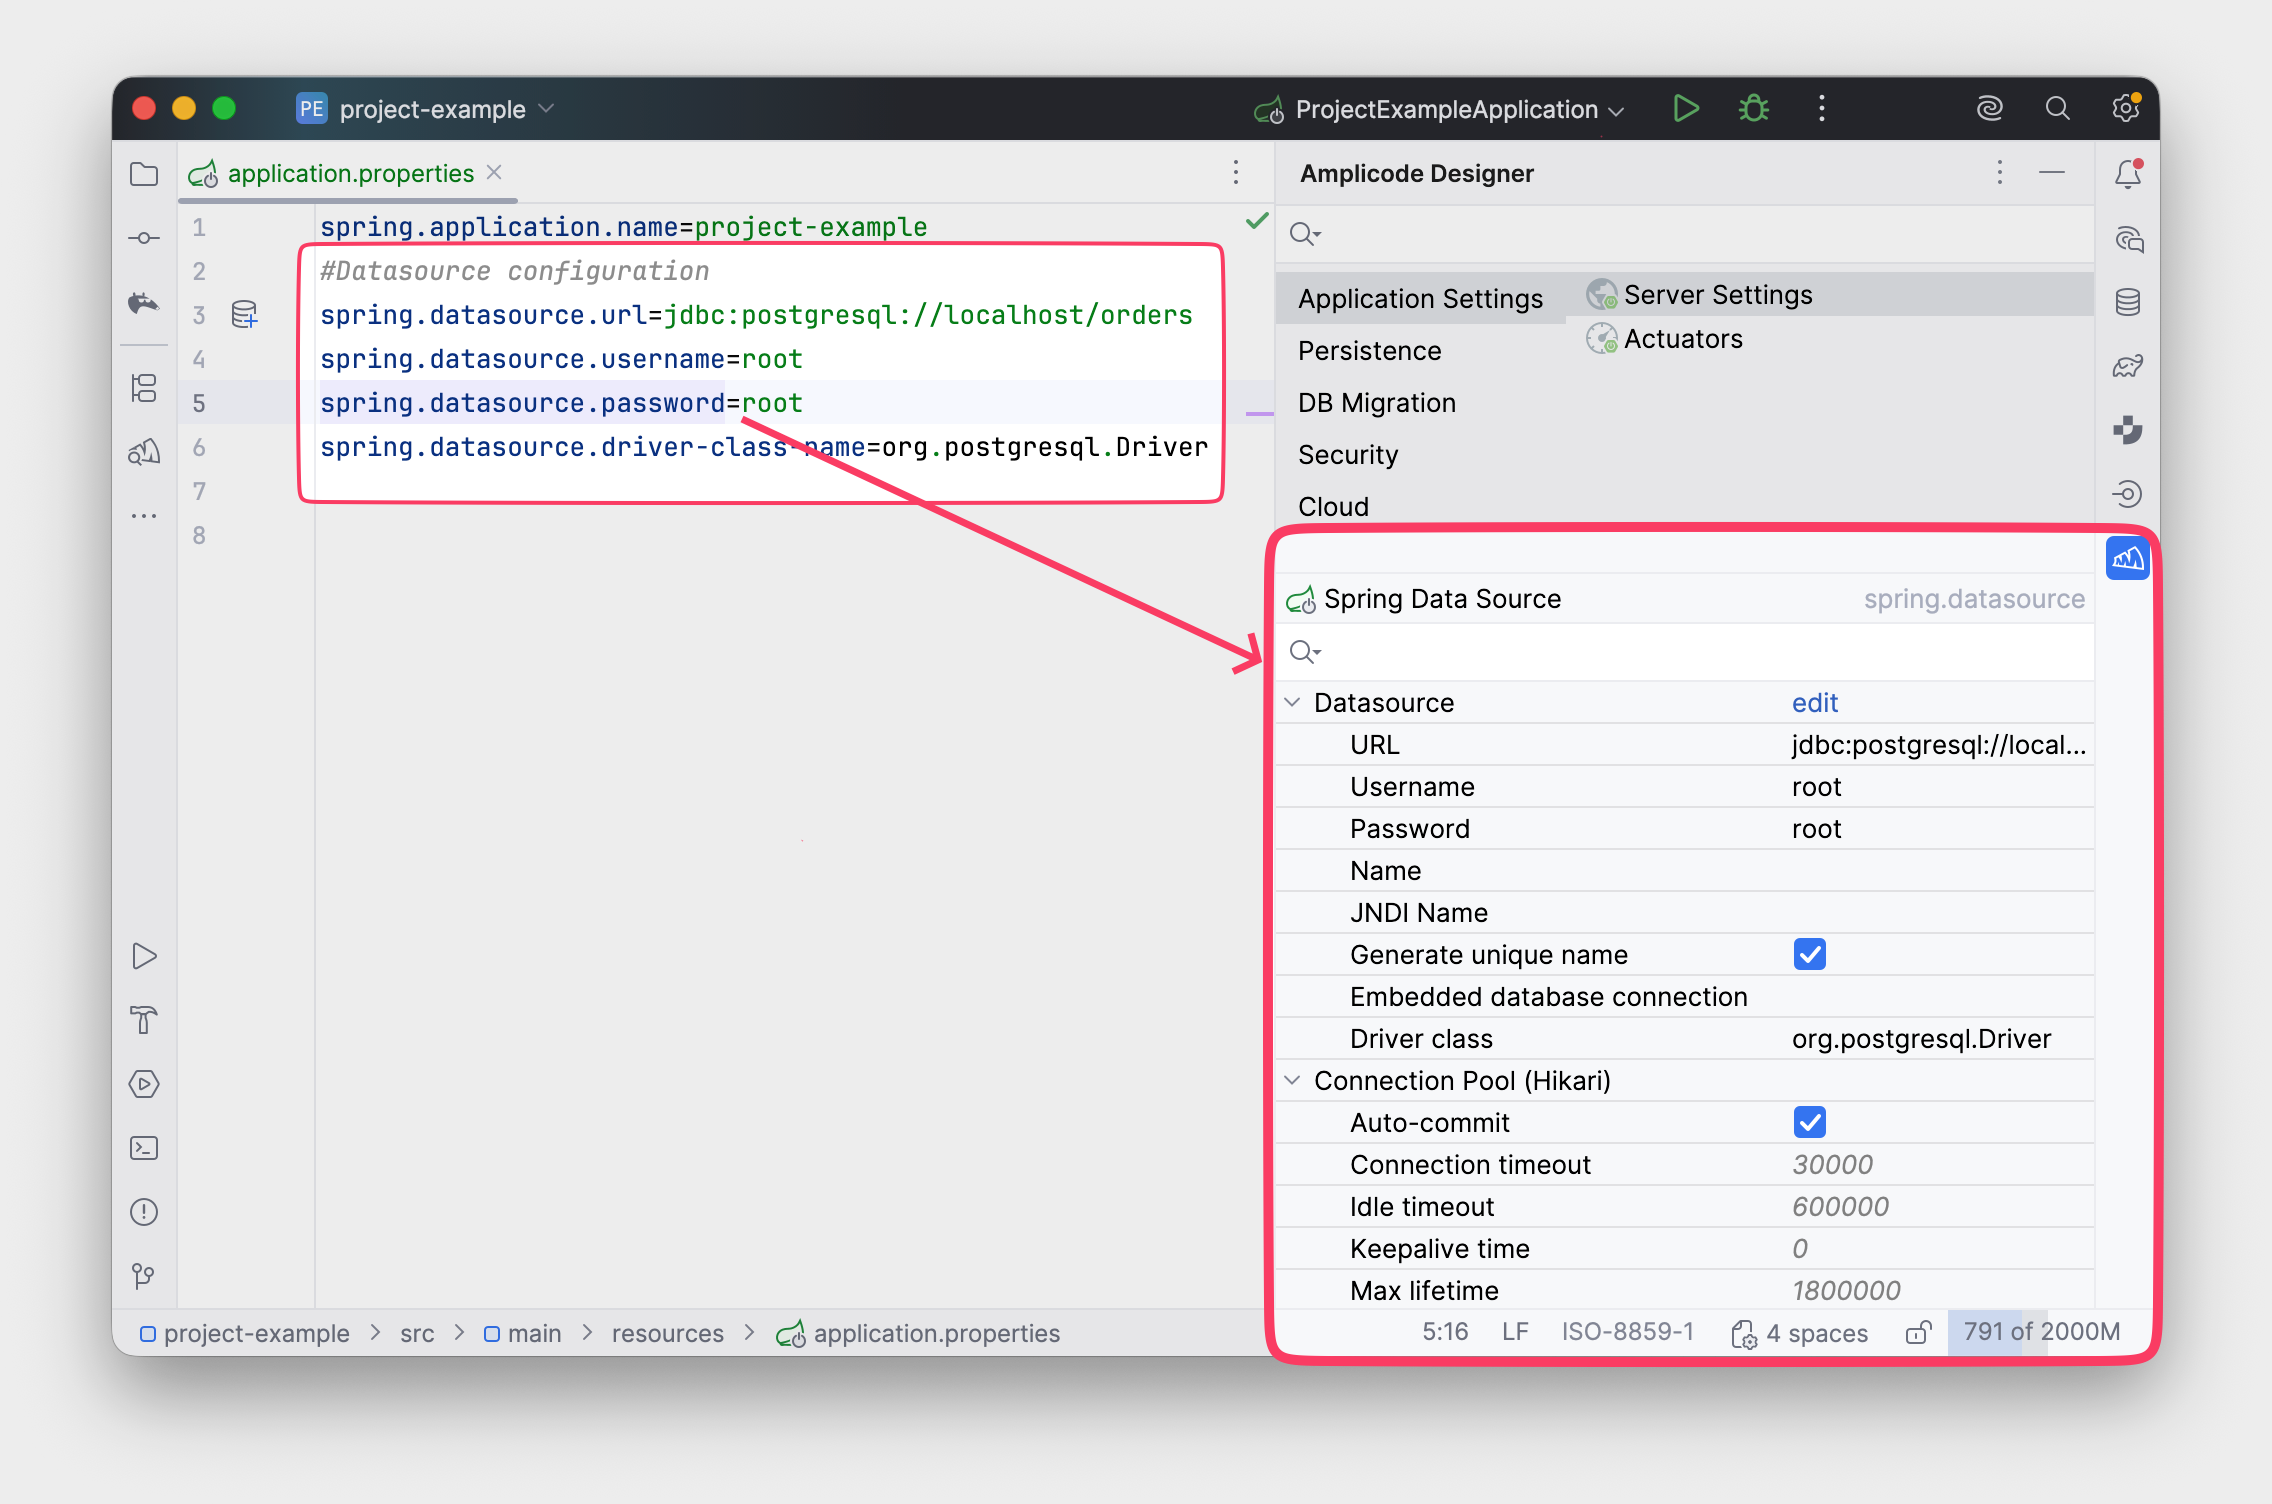2272x1504 pixels.
Task: Disable the Auto-commit checkbox
Action: click(x=1809, y=1123)
